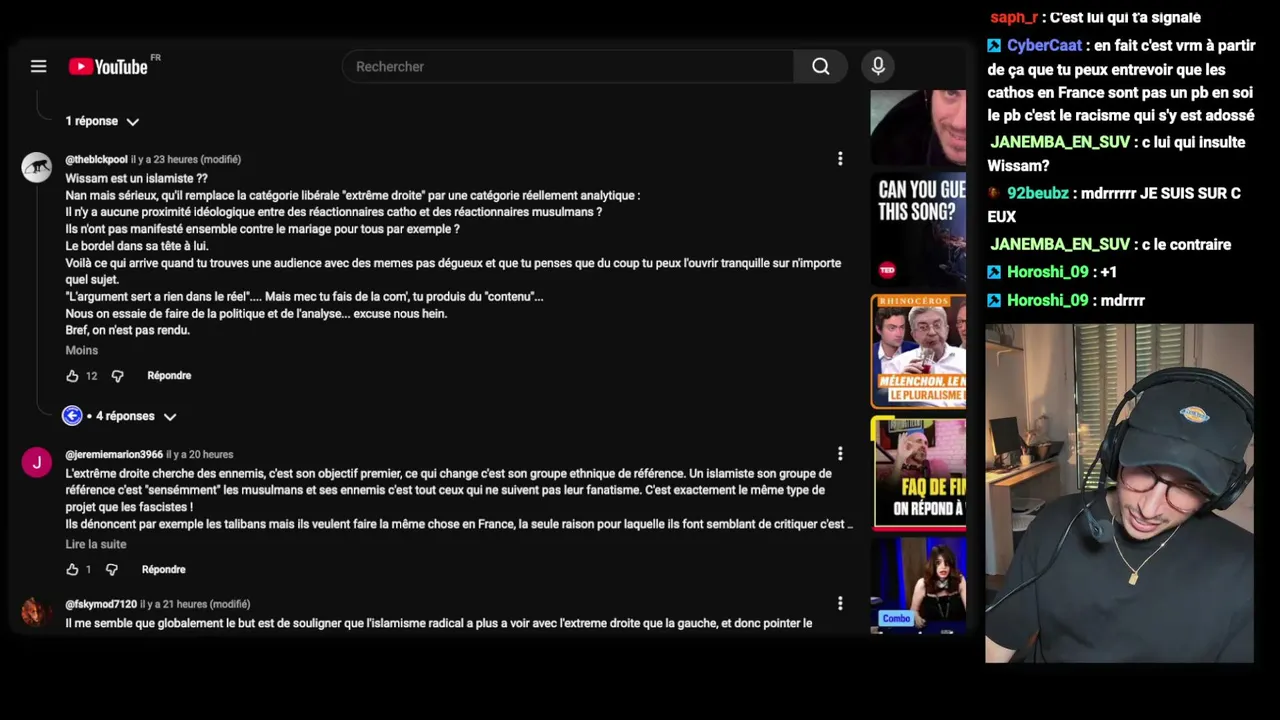This screenshot has width=1280, height=720.
Task: Expand the '1 réponse' replies thread
Action: click(102, 121)
